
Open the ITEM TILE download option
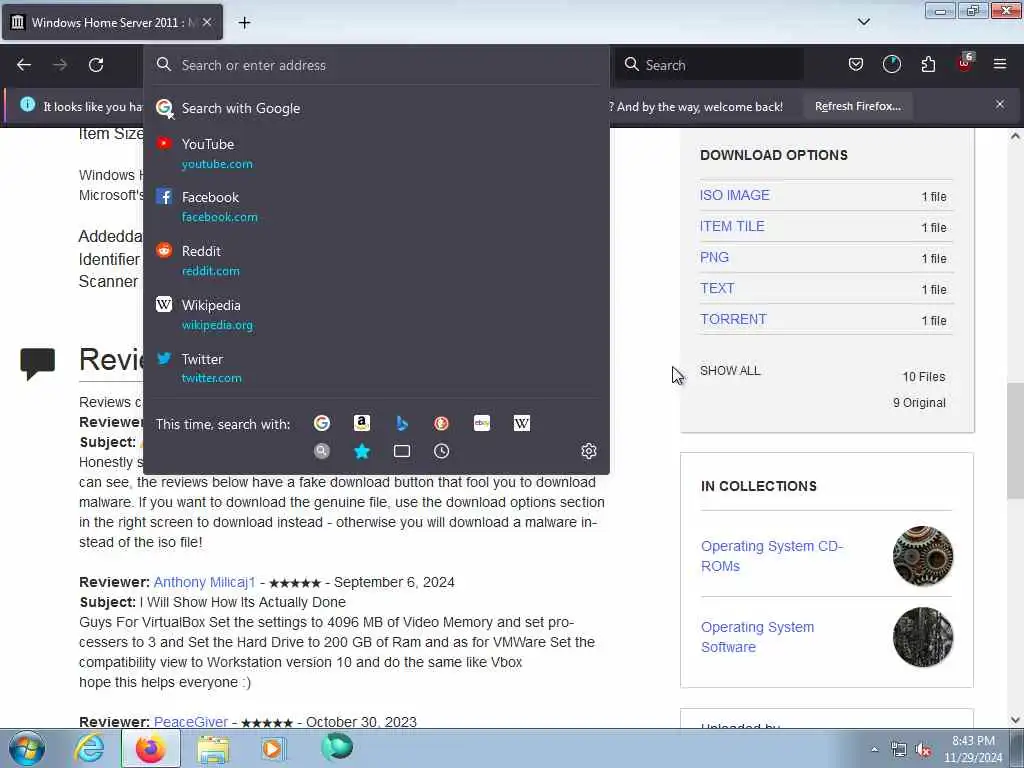(732, 226)
